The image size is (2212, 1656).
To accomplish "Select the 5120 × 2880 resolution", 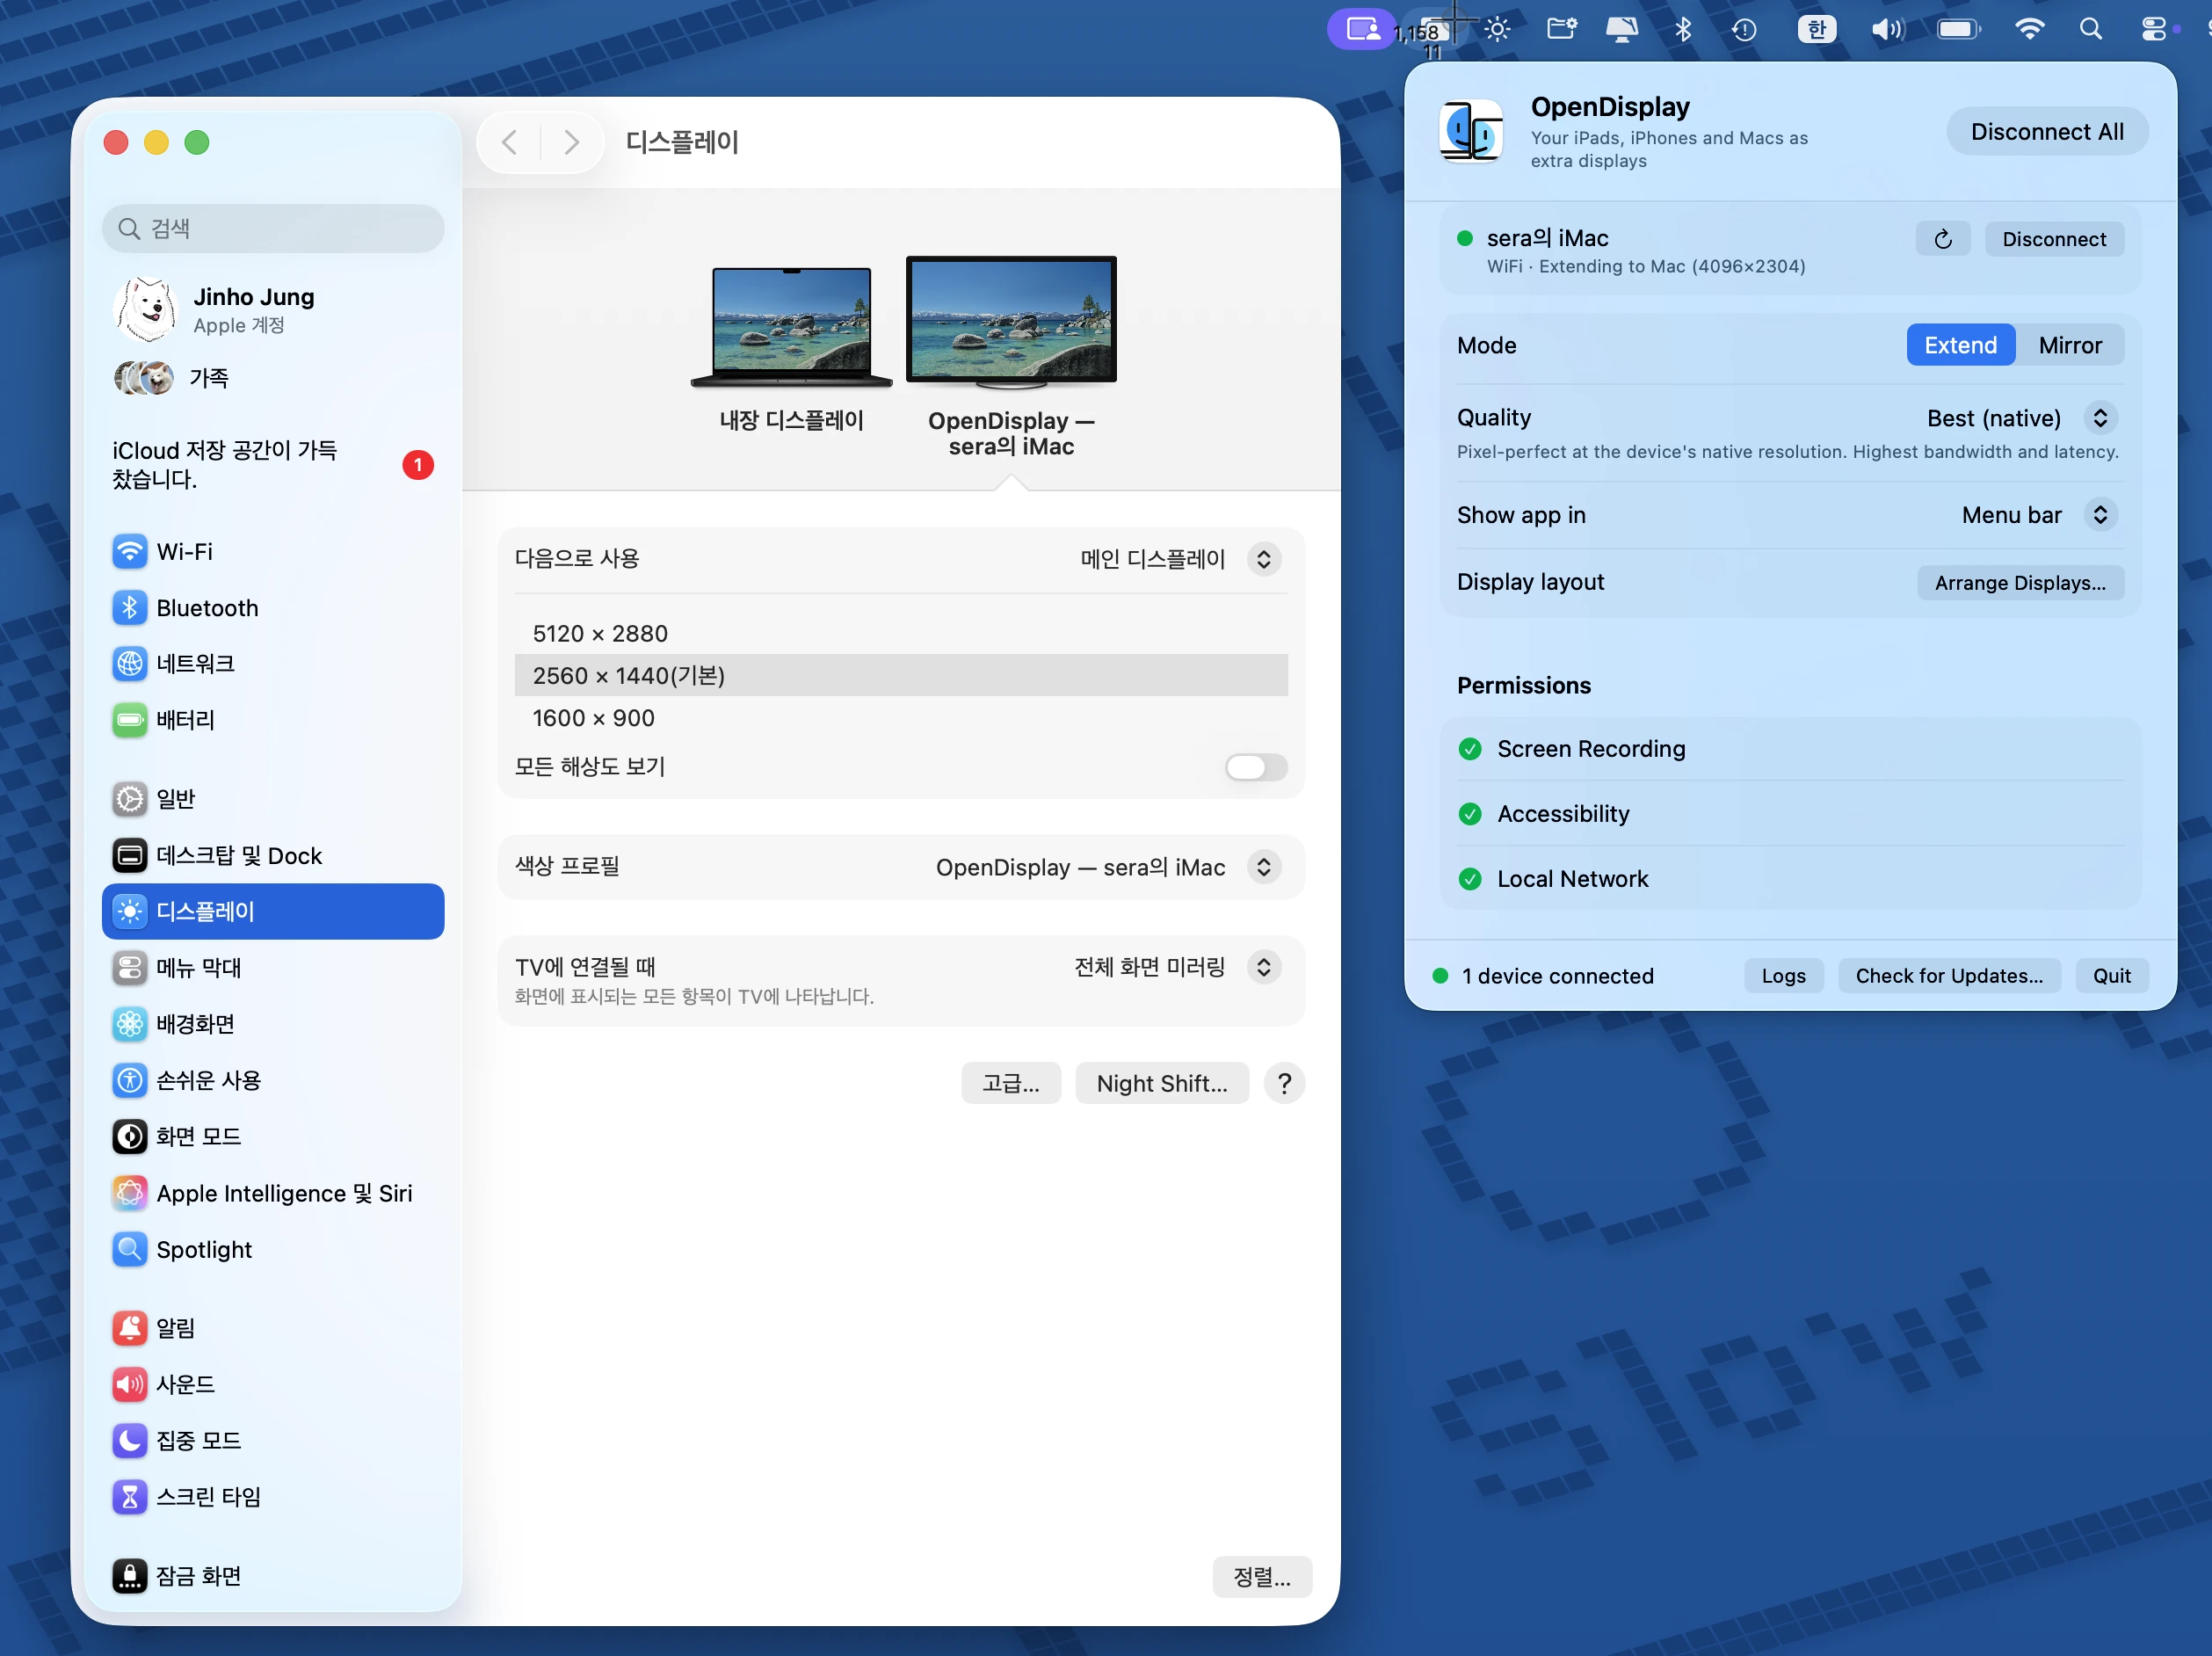I will [901, 634].
